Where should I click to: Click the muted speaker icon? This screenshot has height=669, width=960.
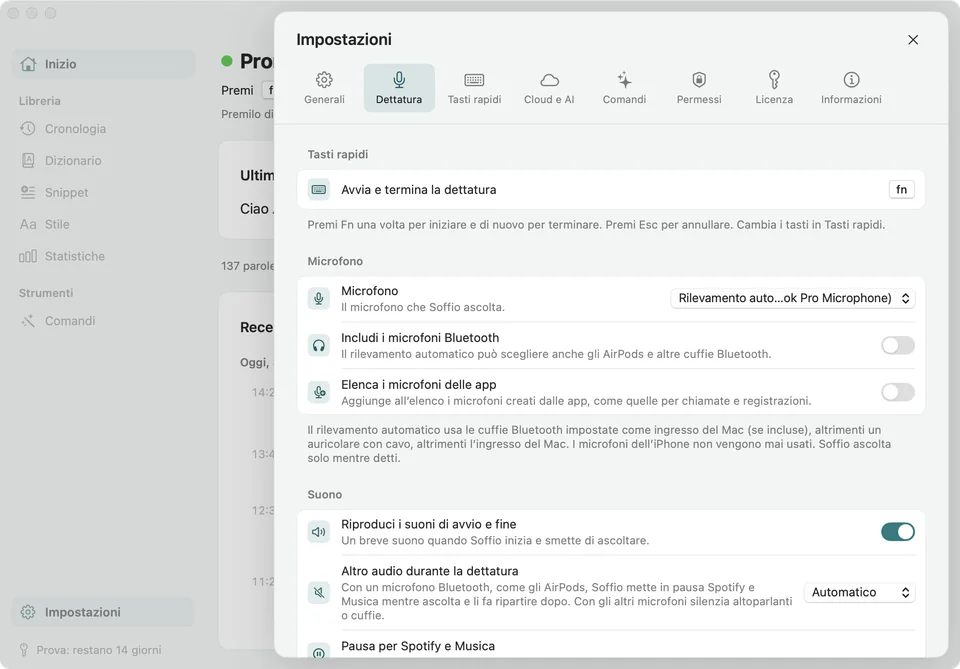(x=319, y=592)
